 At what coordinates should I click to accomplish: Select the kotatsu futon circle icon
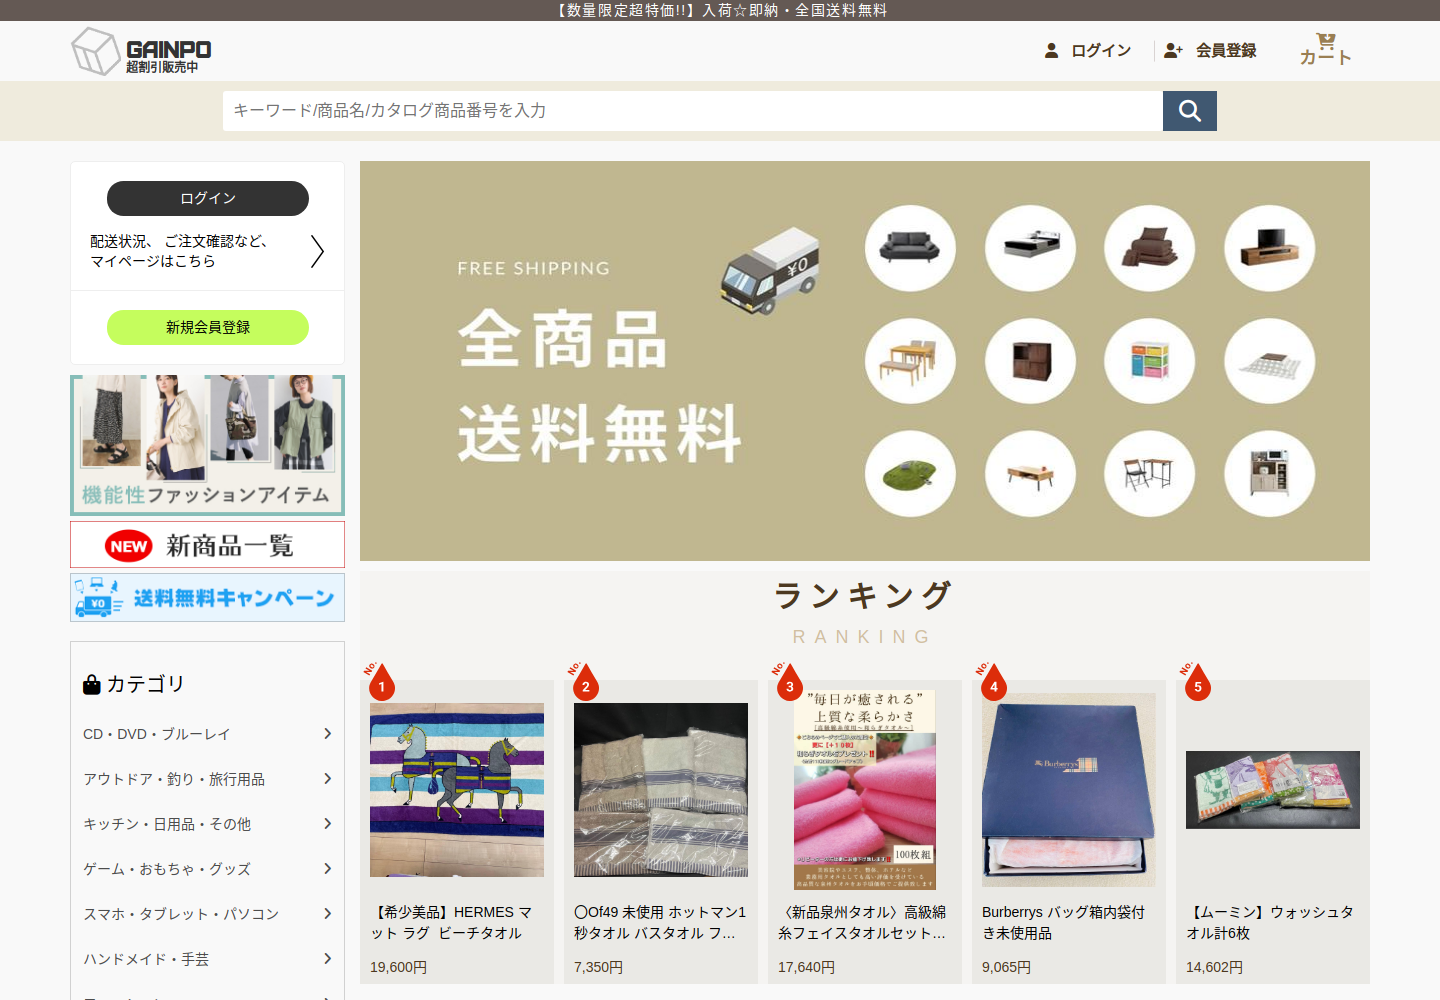click(1270, 361)
